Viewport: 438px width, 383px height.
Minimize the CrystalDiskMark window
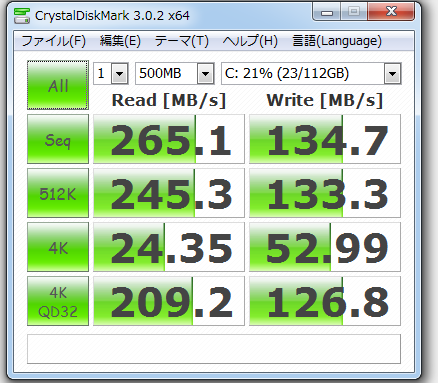coord(327,12)
